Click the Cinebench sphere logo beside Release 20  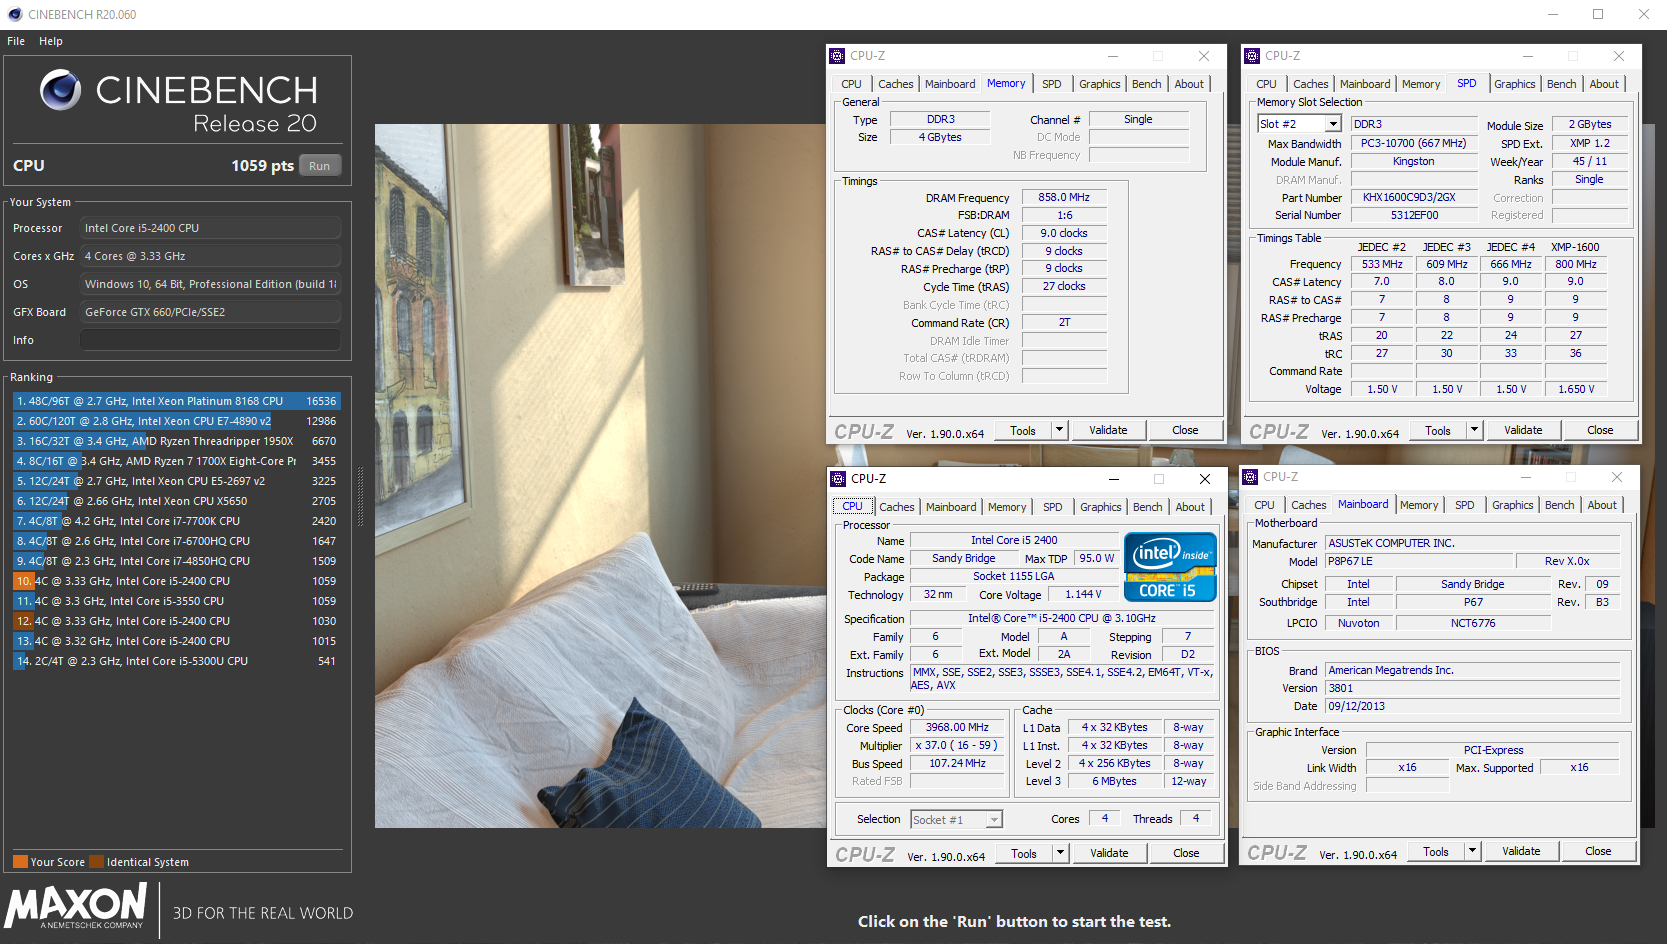61,90
